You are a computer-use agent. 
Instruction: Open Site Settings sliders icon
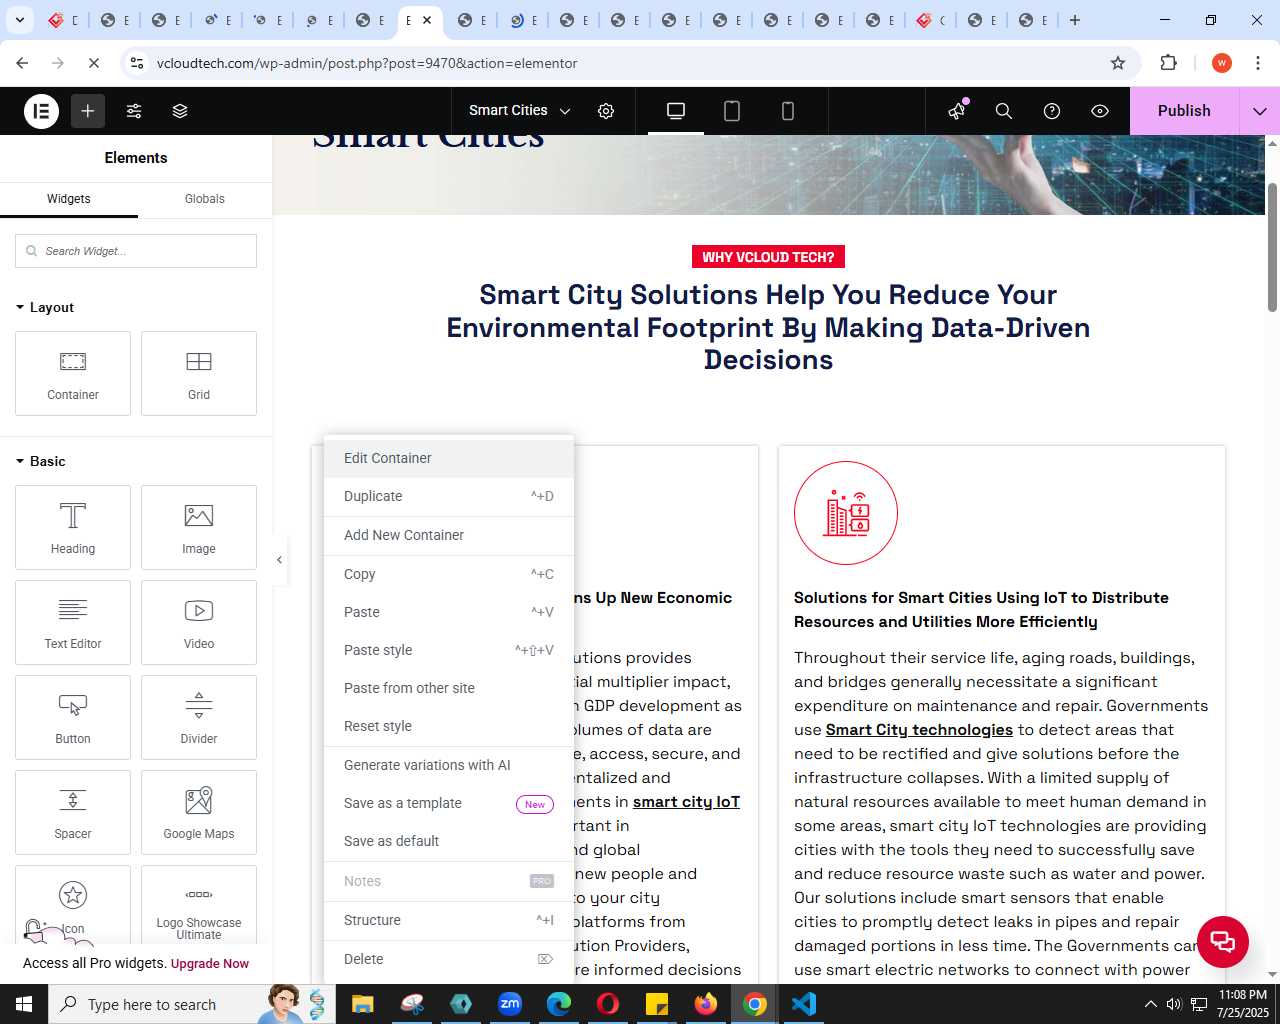(134, 111)
